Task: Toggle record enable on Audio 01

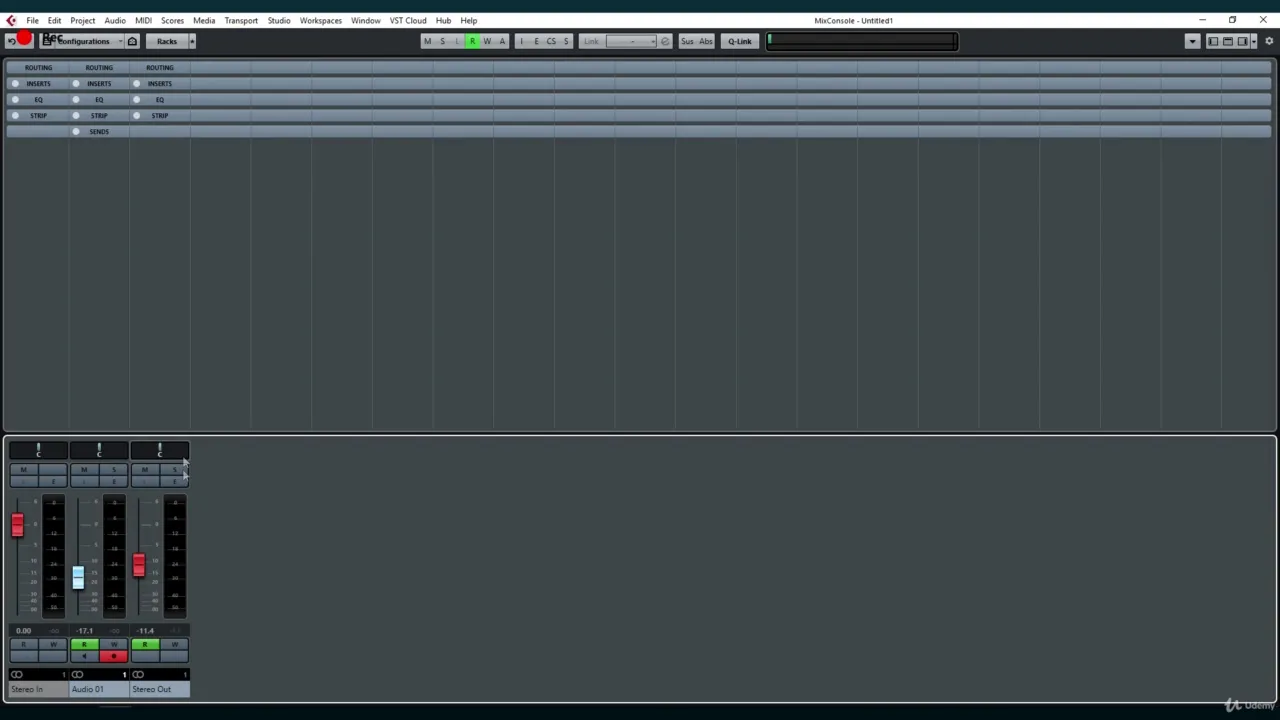Action: pos(113,656)
